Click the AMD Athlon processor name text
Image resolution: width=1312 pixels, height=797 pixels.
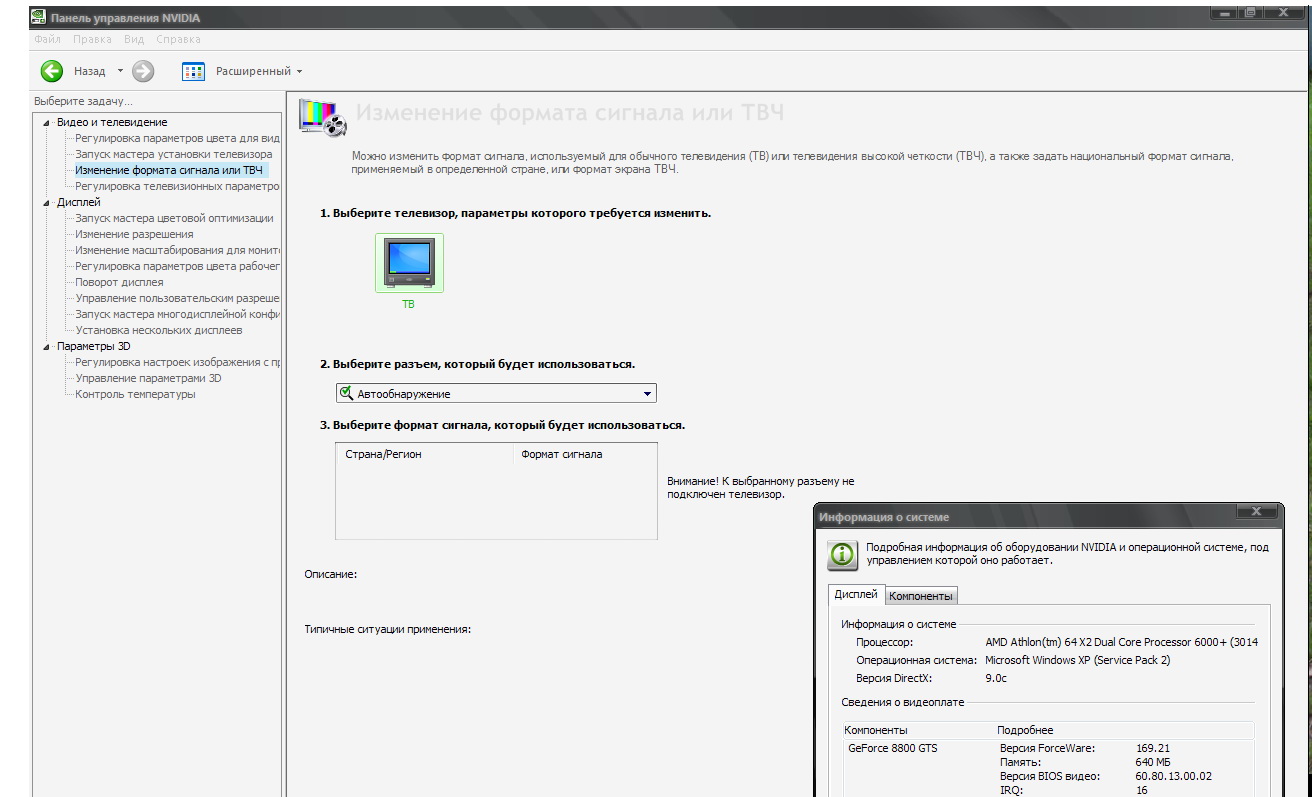[x=1122, y=642]
